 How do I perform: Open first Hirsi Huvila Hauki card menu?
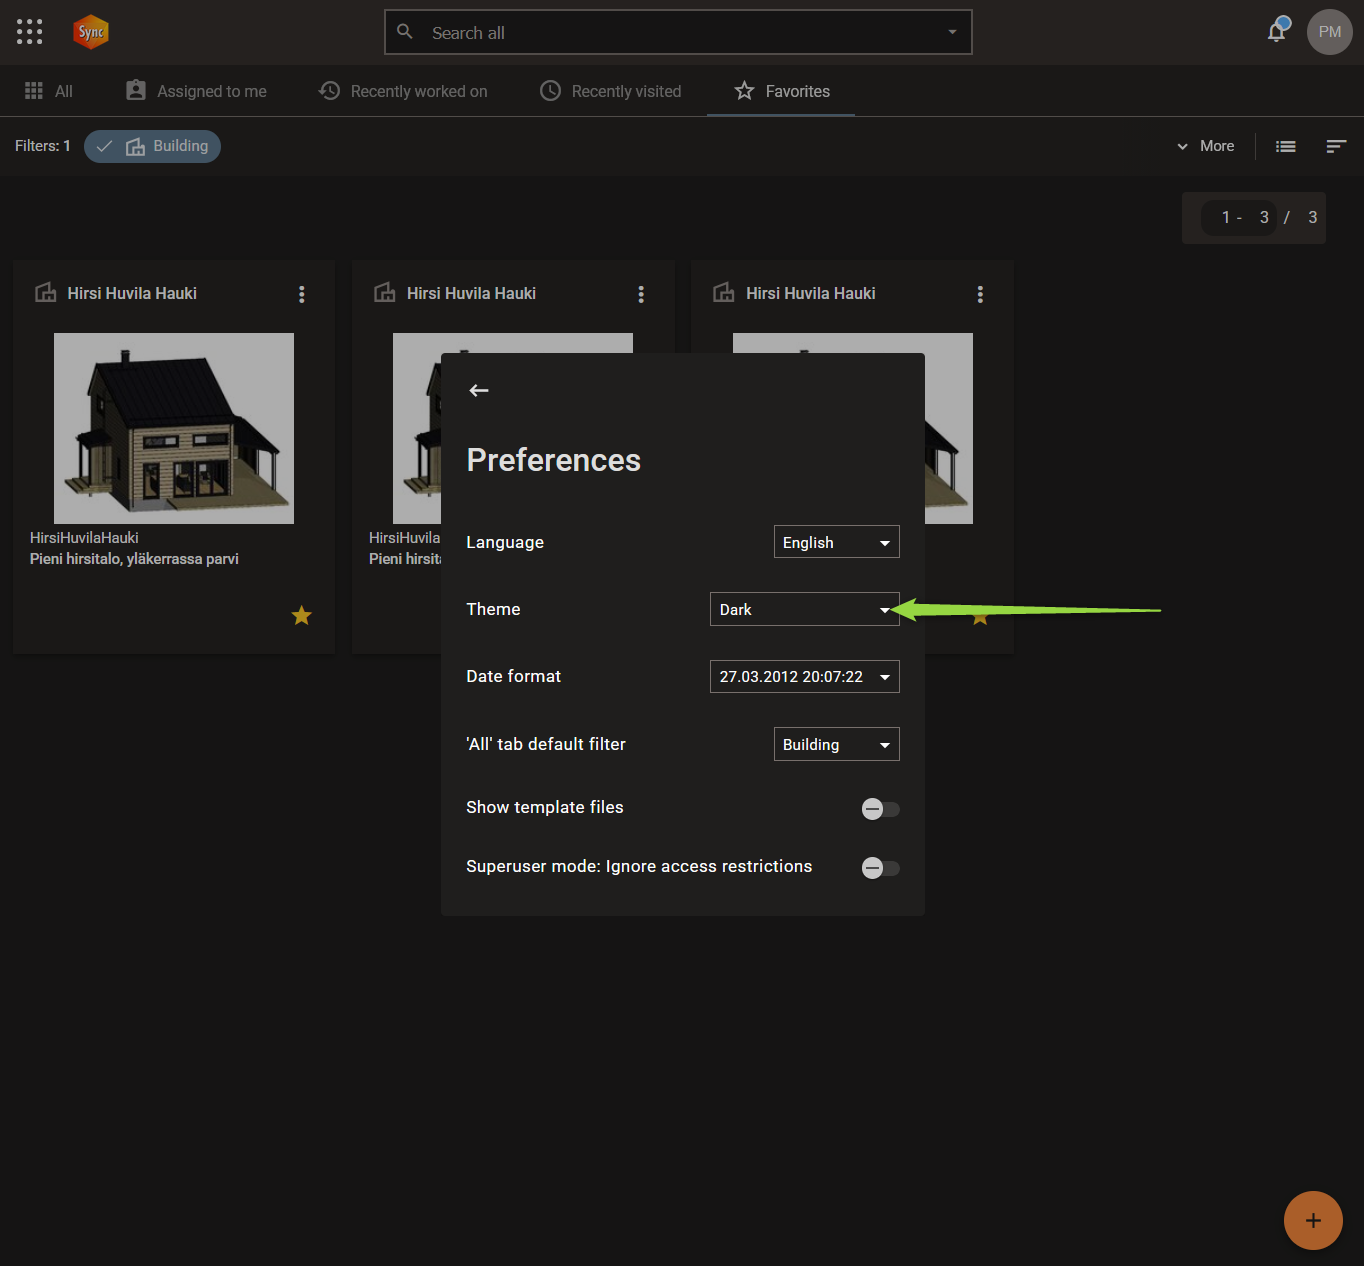tap(302, 294)
